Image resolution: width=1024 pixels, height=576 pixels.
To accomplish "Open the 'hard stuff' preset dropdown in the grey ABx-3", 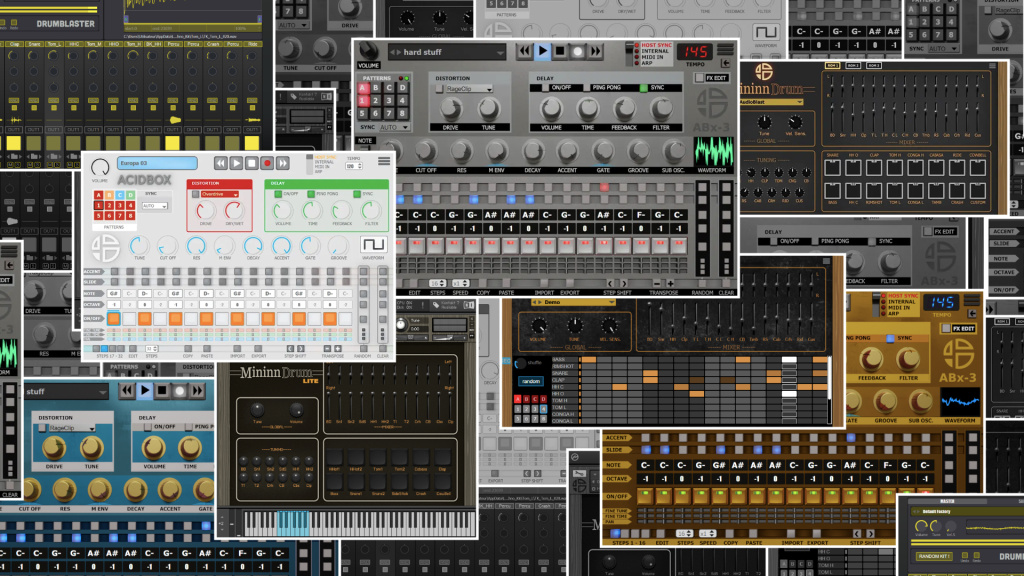I will point(447,52).
